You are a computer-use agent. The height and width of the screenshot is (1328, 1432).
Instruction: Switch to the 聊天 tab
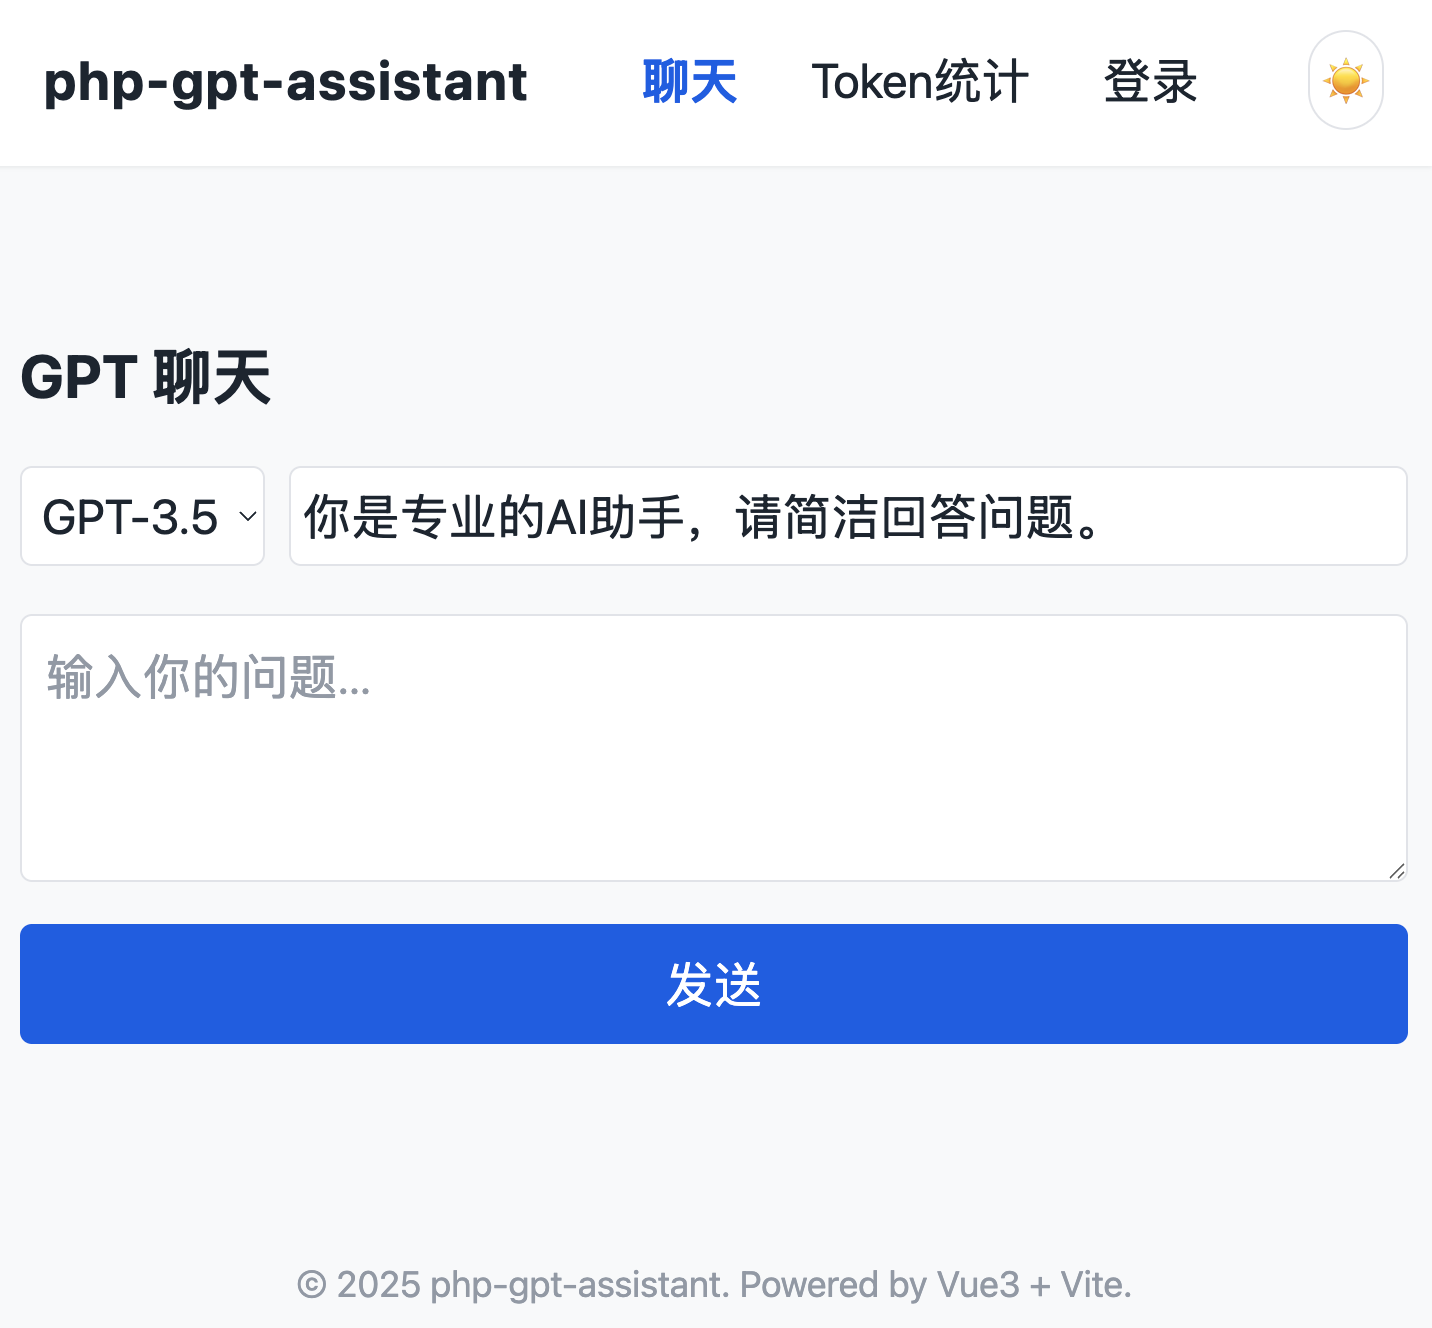pos(689,82)
